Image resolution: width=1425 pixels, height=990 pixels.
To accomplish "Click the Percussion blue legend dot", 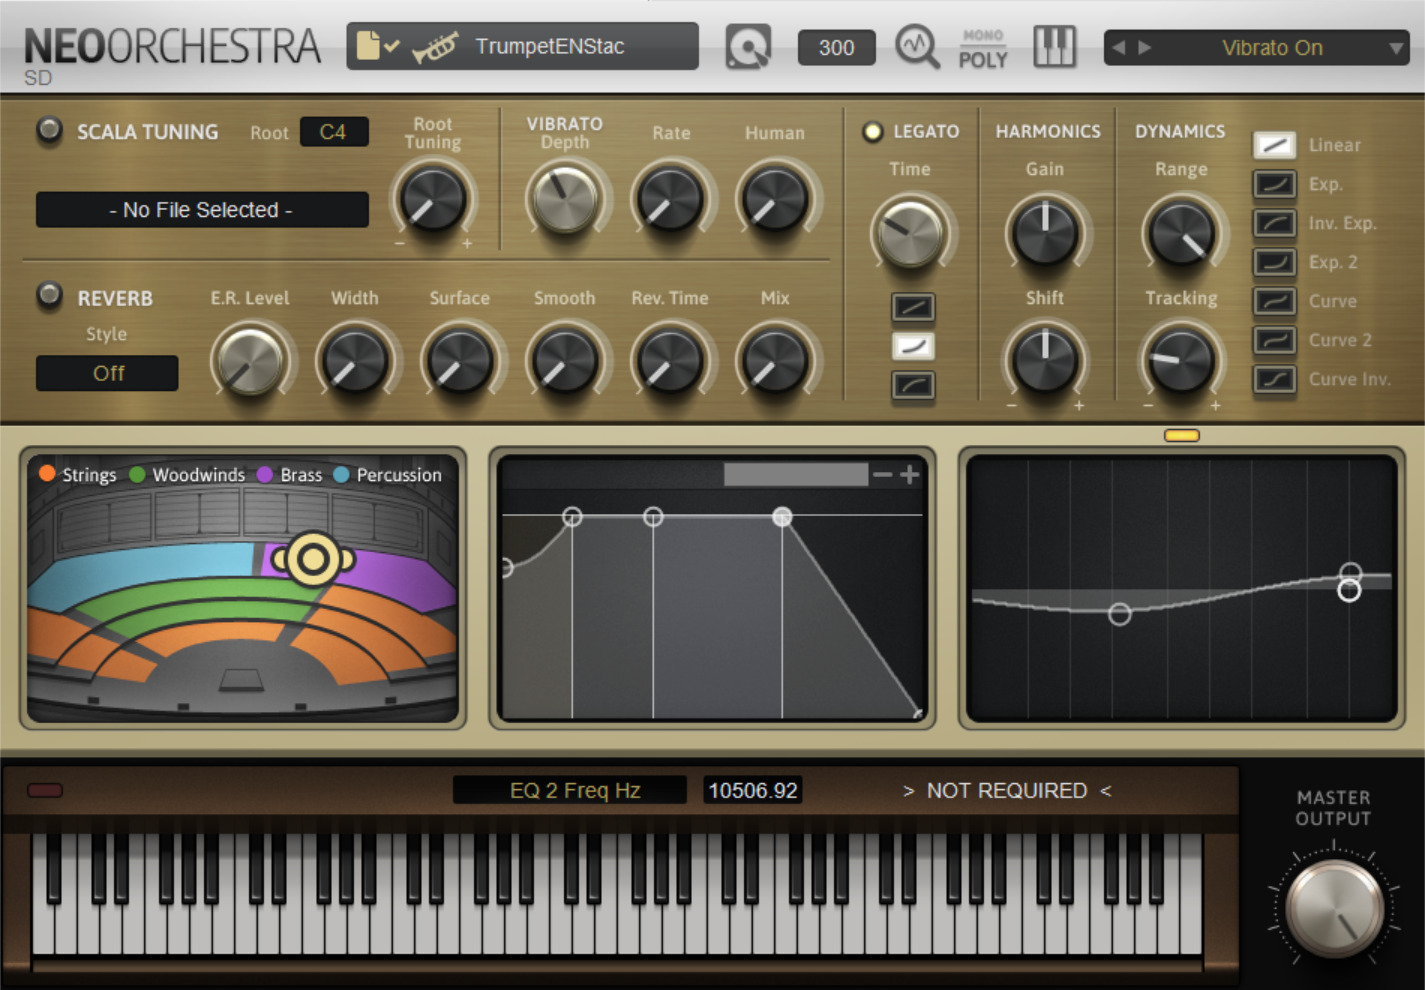I will (341, 474).
